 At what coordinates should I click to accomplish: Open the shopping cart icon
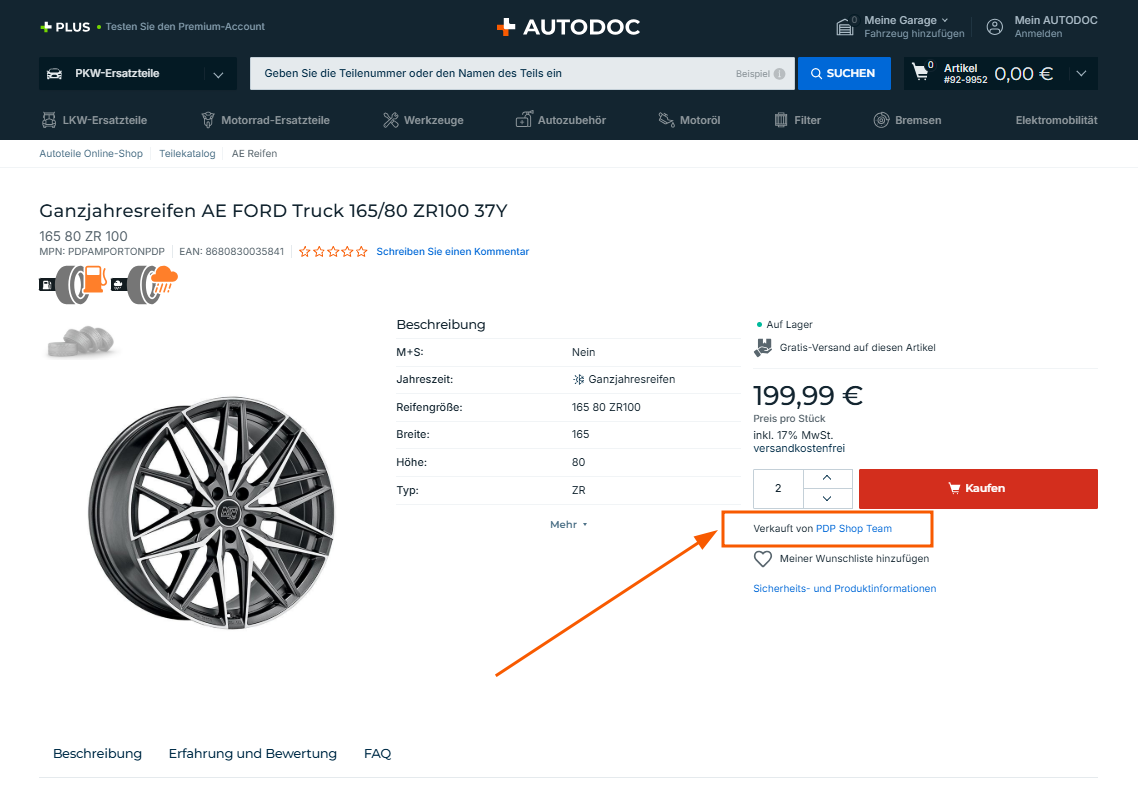click(x=921, y=73)
